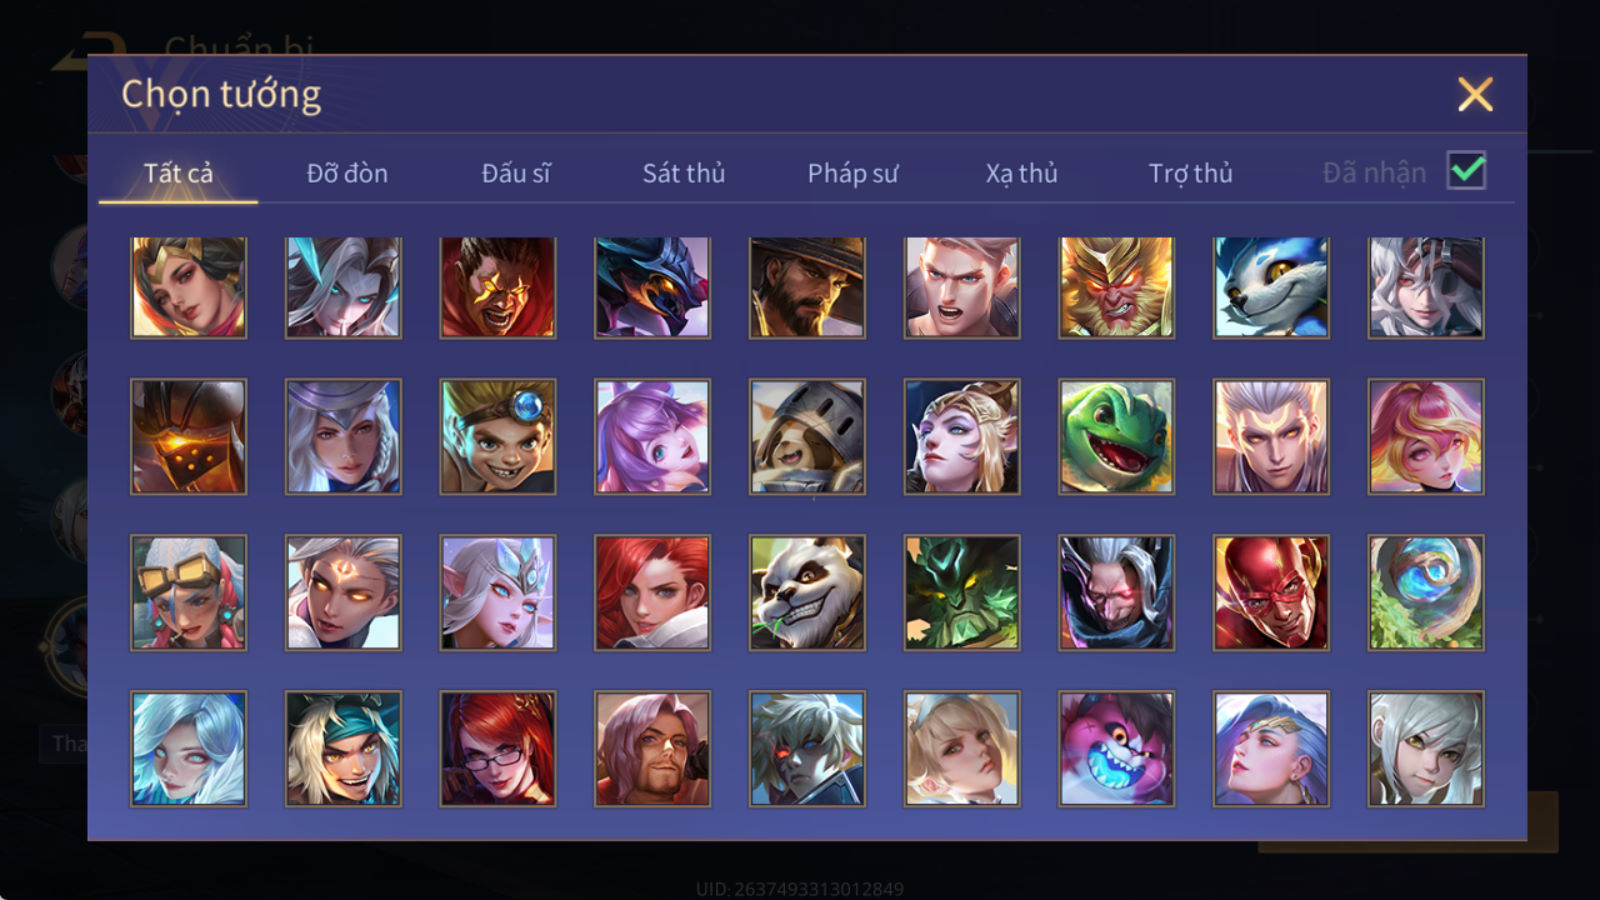Pick the sloth with helmet hero portrait

tap(807, 437)
